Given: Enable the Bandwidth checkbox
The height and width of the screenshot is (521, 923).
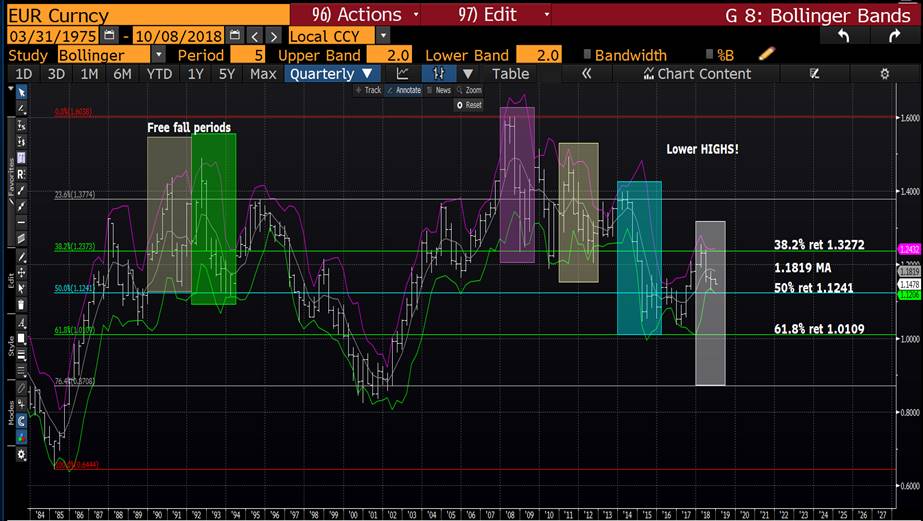Looking at the screenshot, I should click(x=588, y=55).
